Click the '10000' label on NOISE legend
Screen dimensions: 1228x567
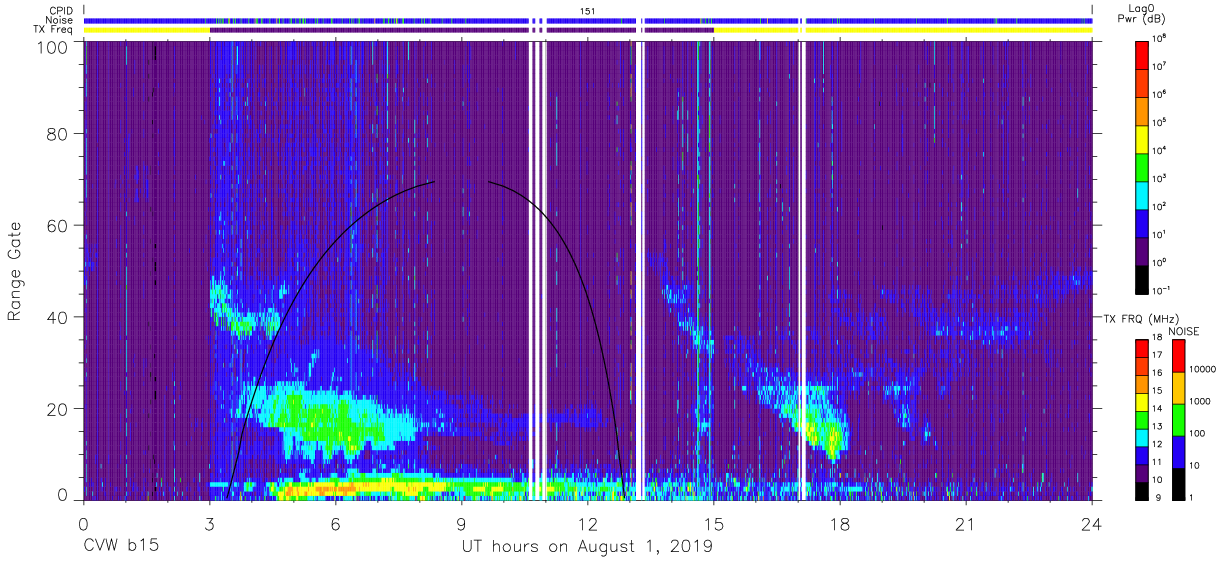1204,371
